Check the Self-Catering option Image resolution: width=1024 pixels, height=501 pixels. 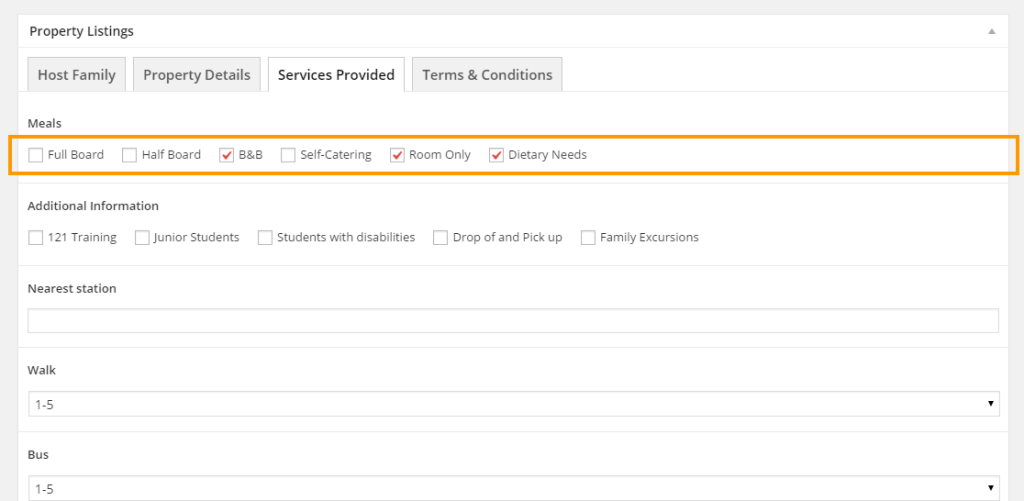click(288, 155)
